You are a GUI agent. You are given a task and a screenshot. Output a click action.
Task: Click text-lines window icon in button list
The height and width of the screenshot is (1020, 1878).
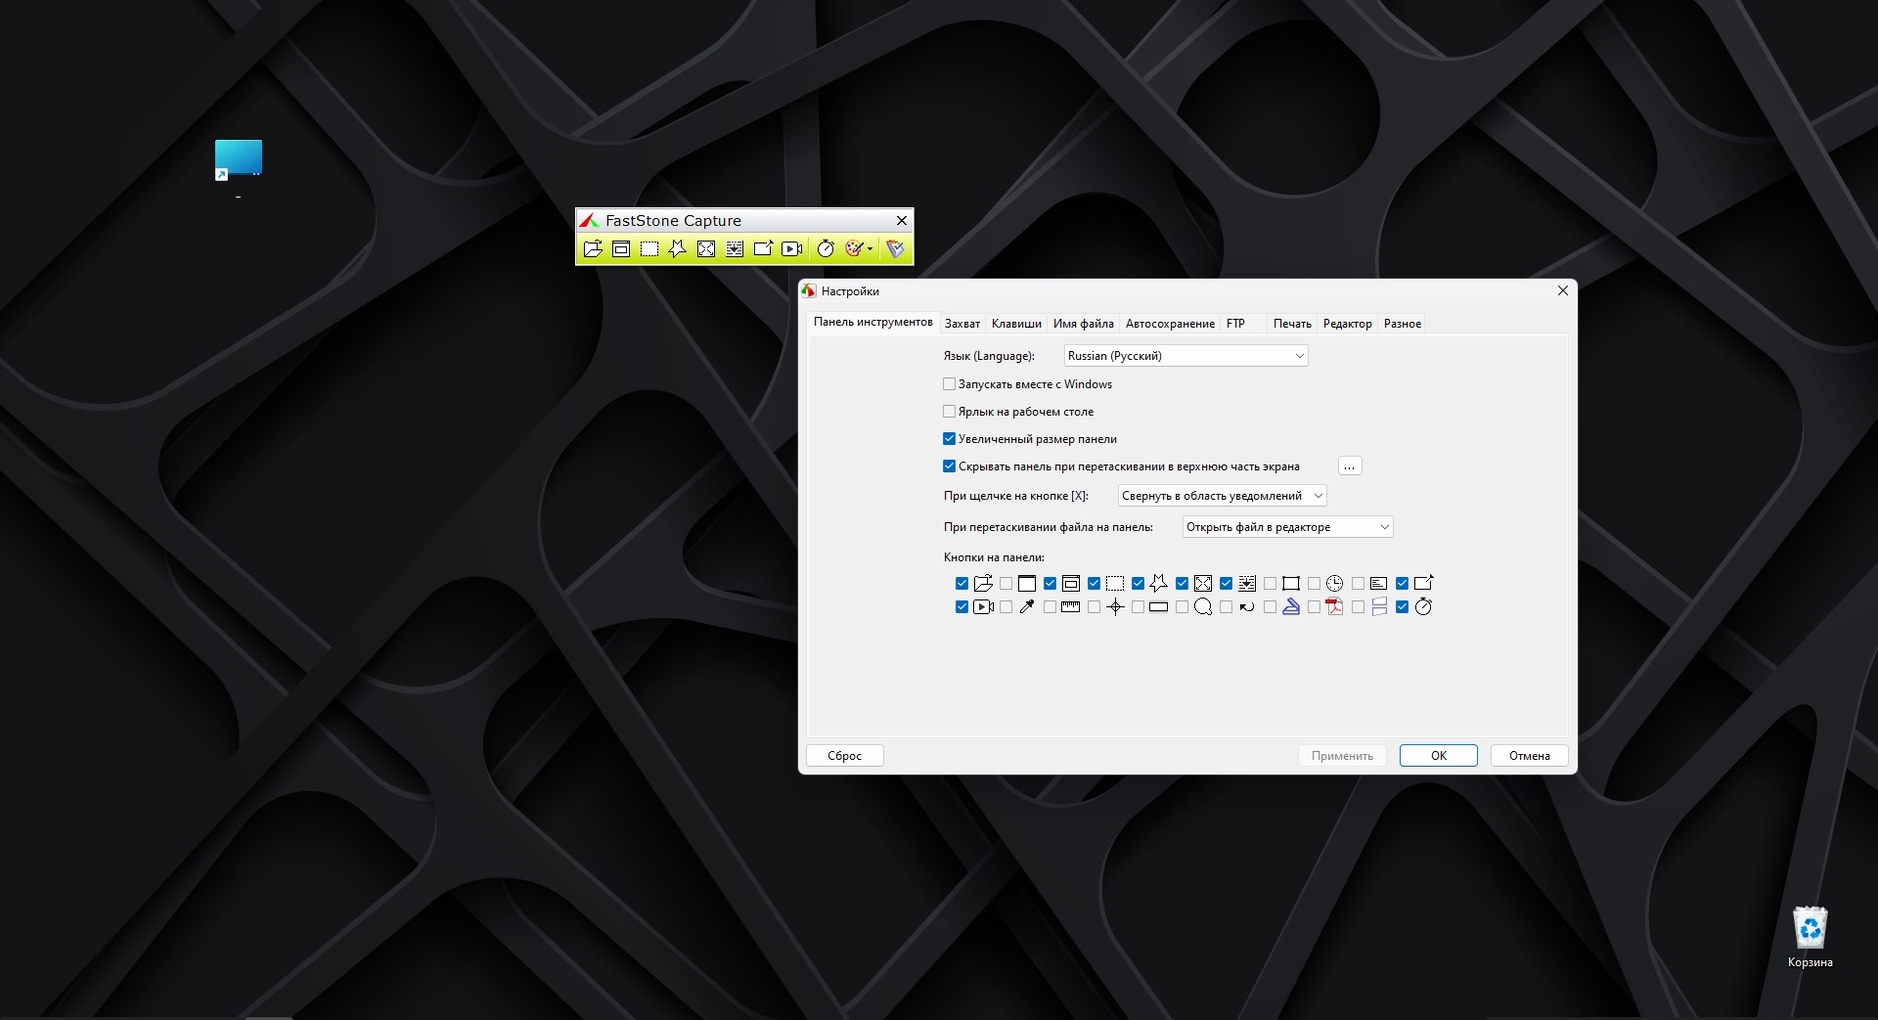(1379, 584)
